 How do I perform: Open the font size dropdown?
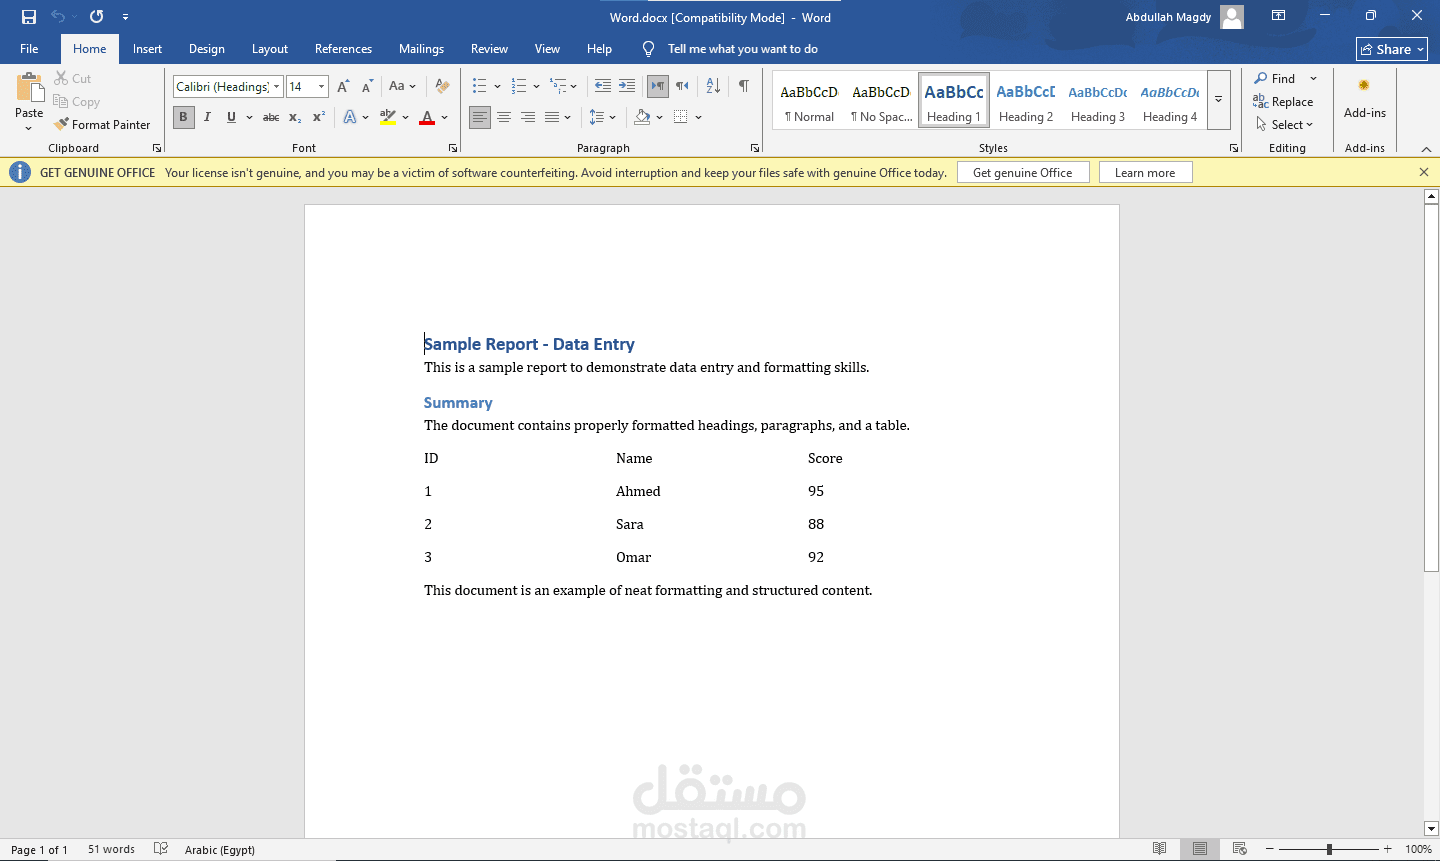click(x=321, y=87)
